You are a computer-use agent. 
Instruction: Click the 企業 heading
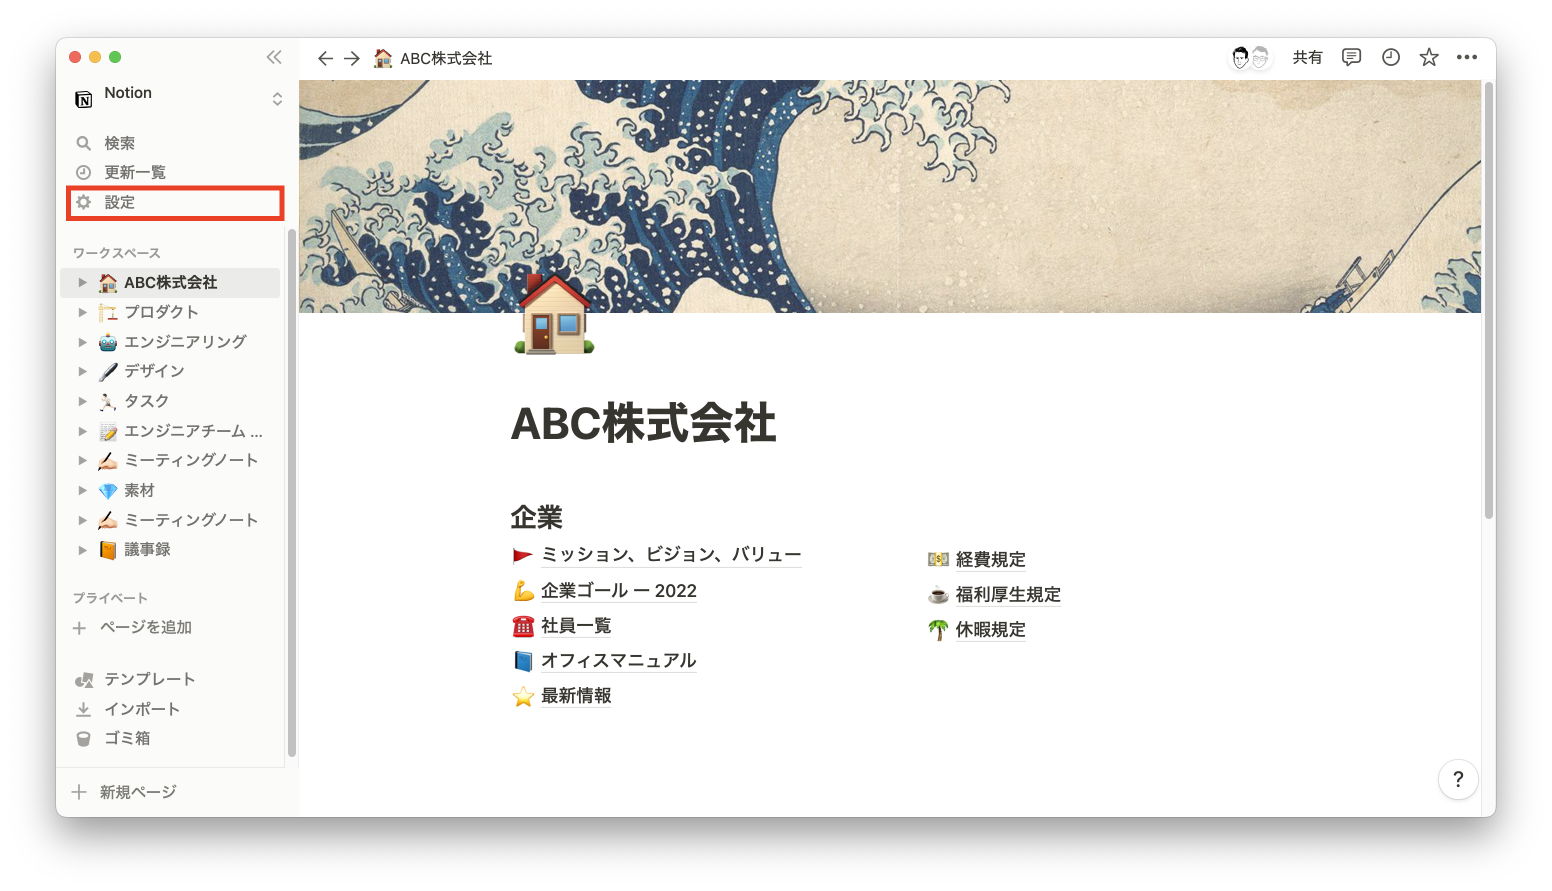point(537,517)
